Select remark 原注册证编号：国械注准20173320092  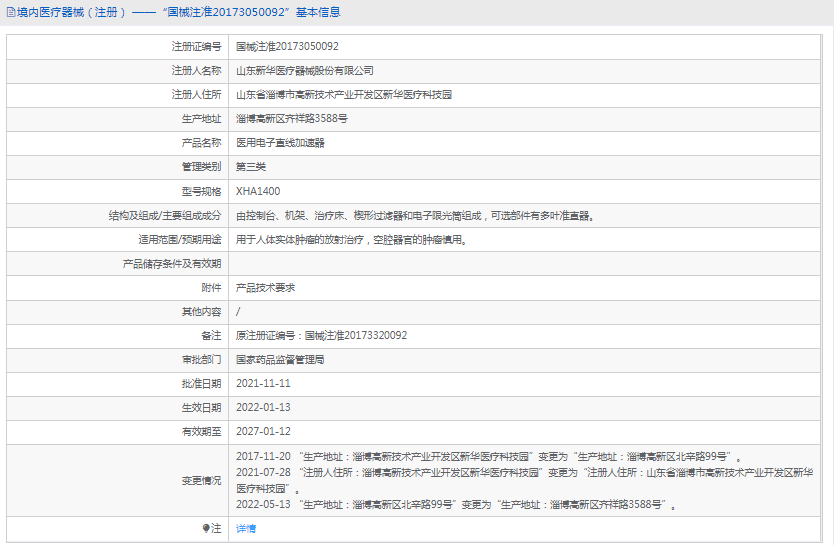coord(321,336)
